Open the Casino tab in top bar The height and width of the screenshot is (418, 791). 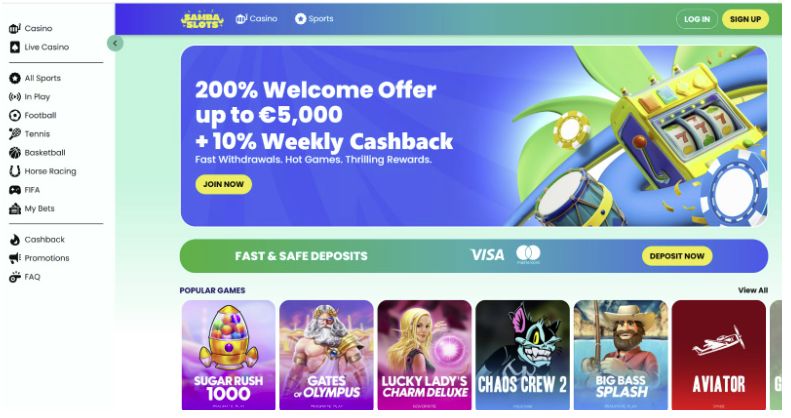(x=256, y=19)
